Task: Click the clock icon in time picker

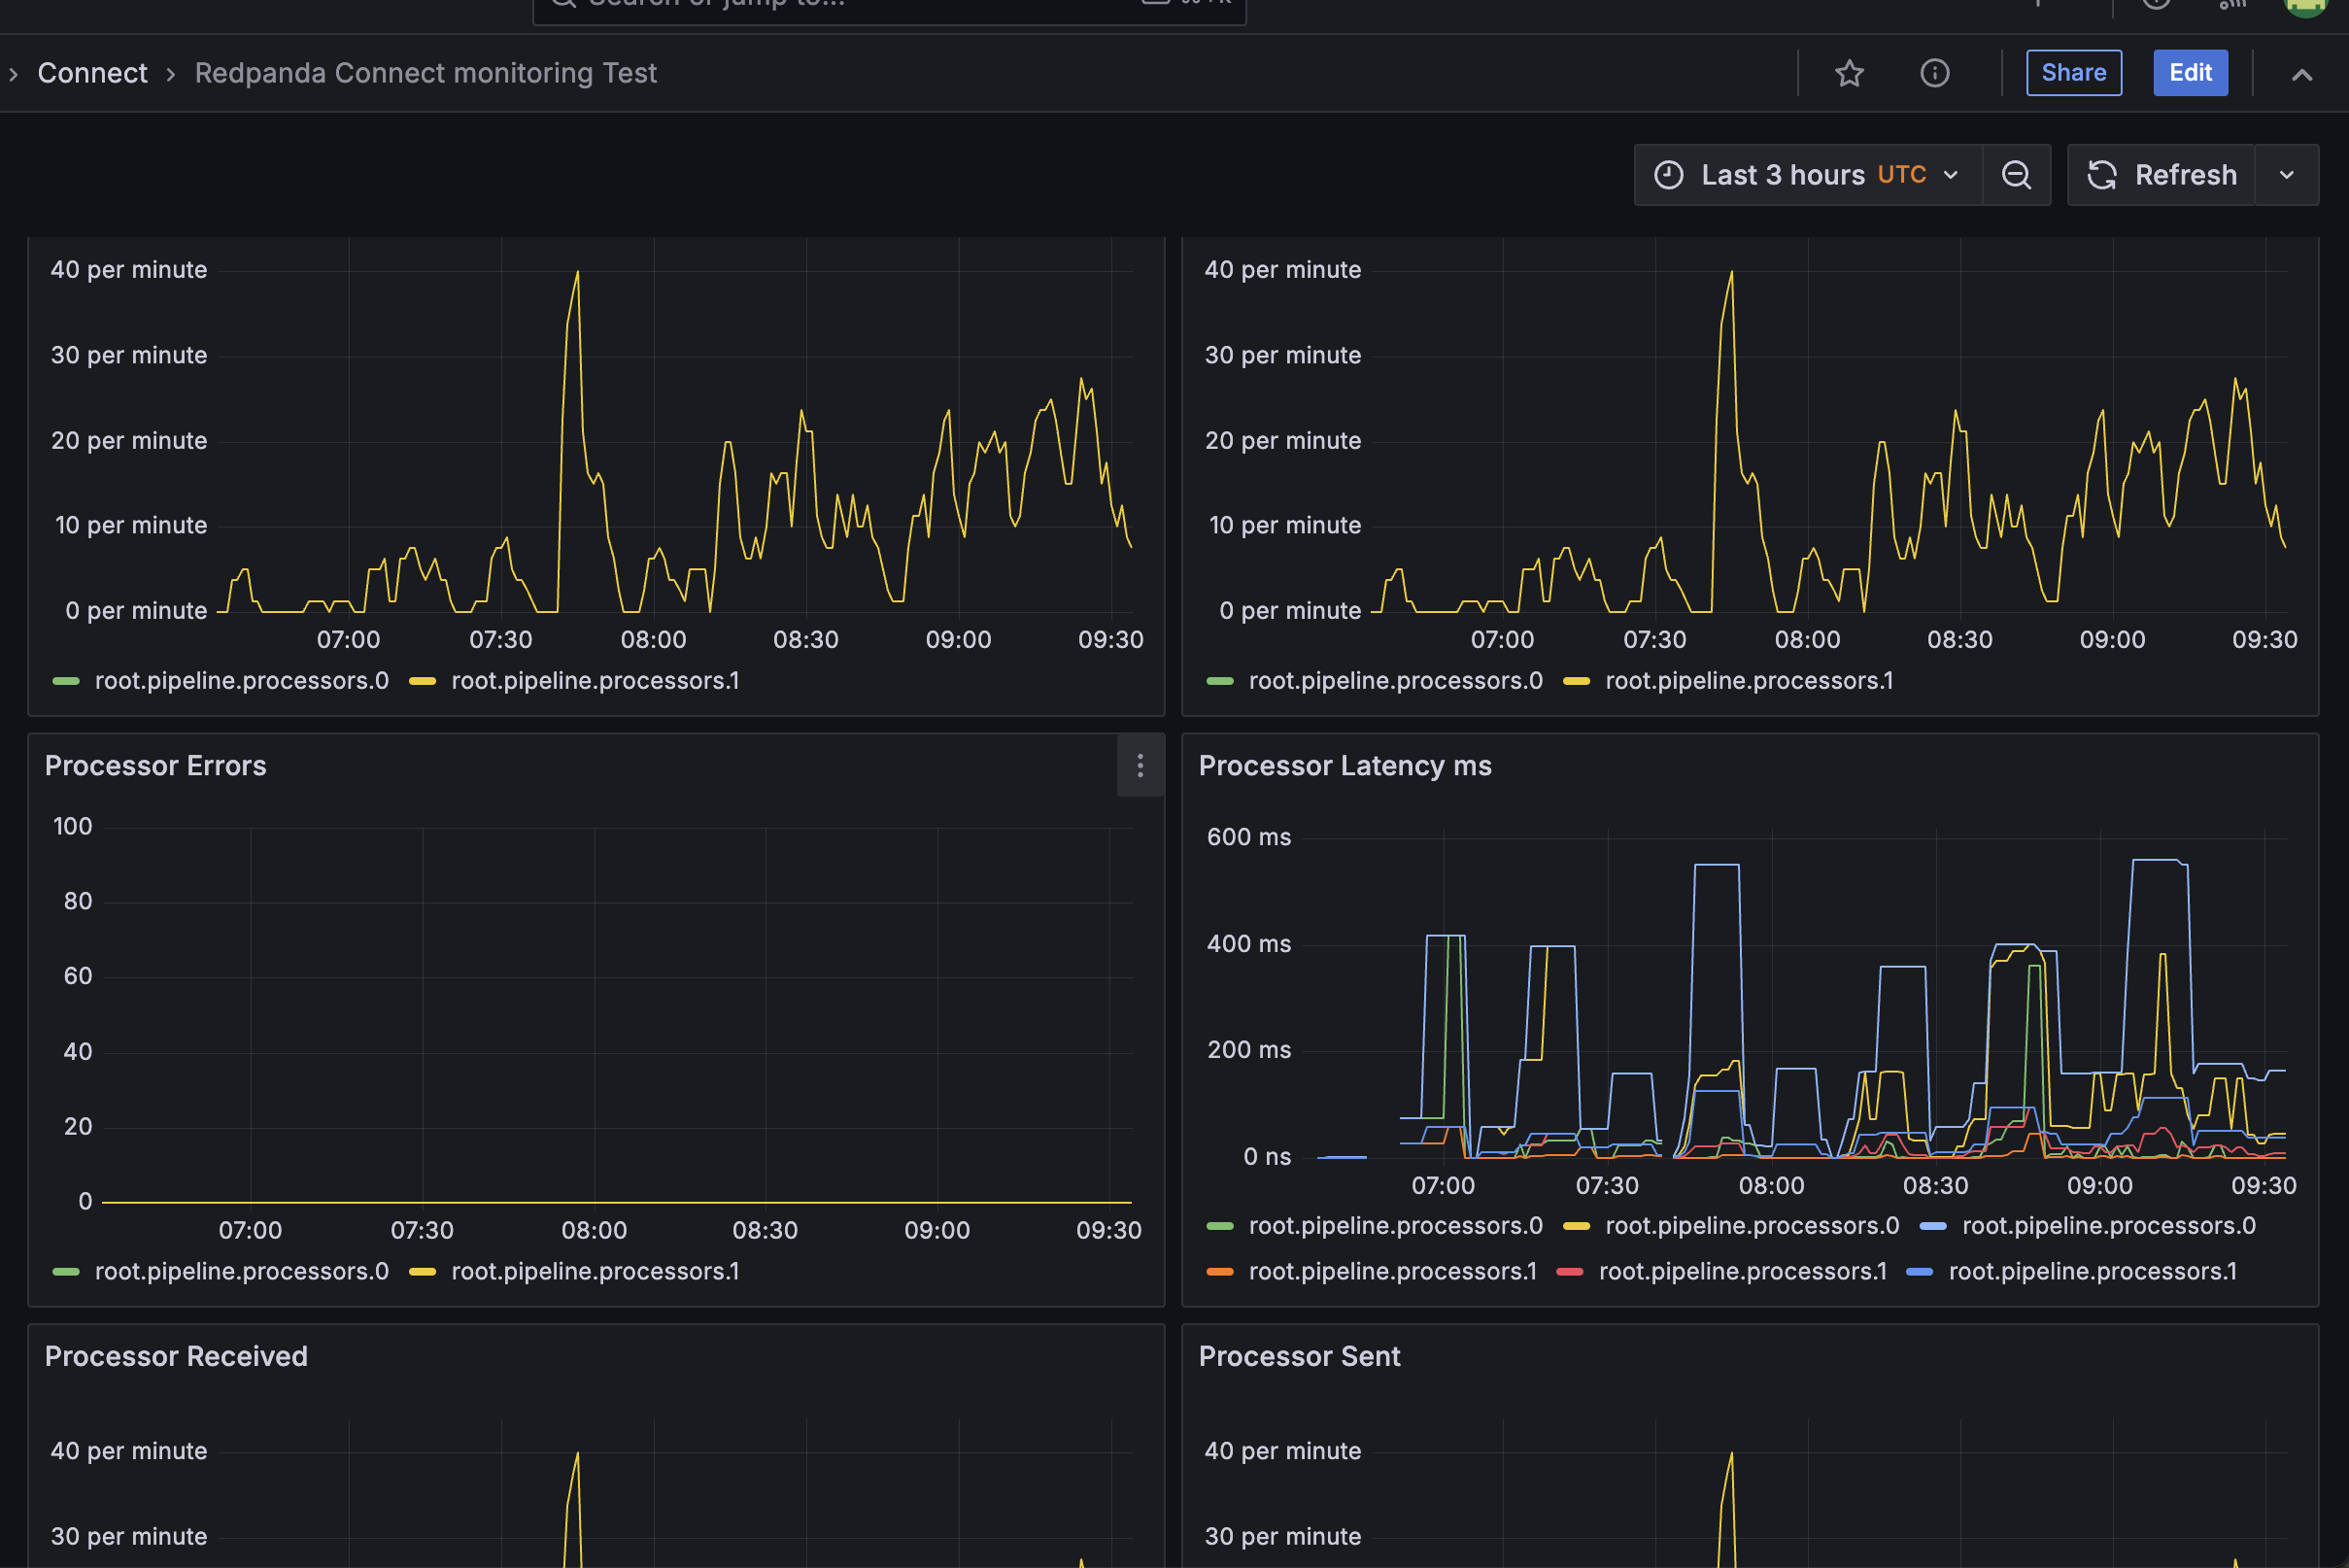Action: tap(1668, 175)
